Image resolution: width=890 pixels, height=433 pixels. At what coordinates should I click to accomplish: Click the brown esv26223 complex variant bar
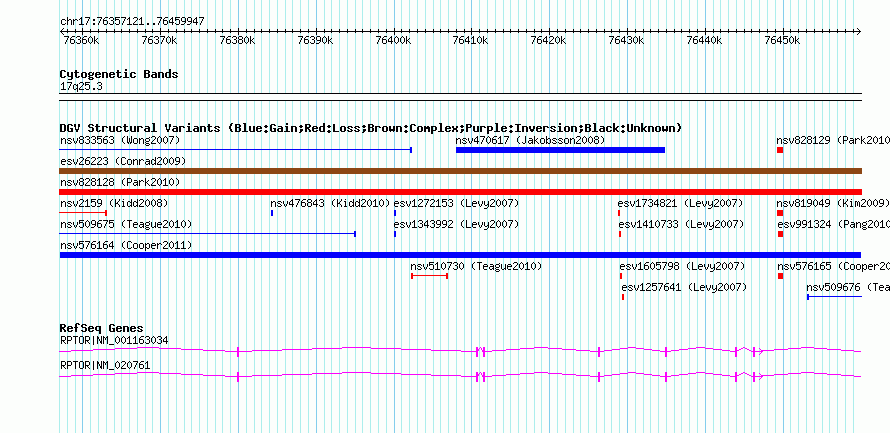pos(460,171)
